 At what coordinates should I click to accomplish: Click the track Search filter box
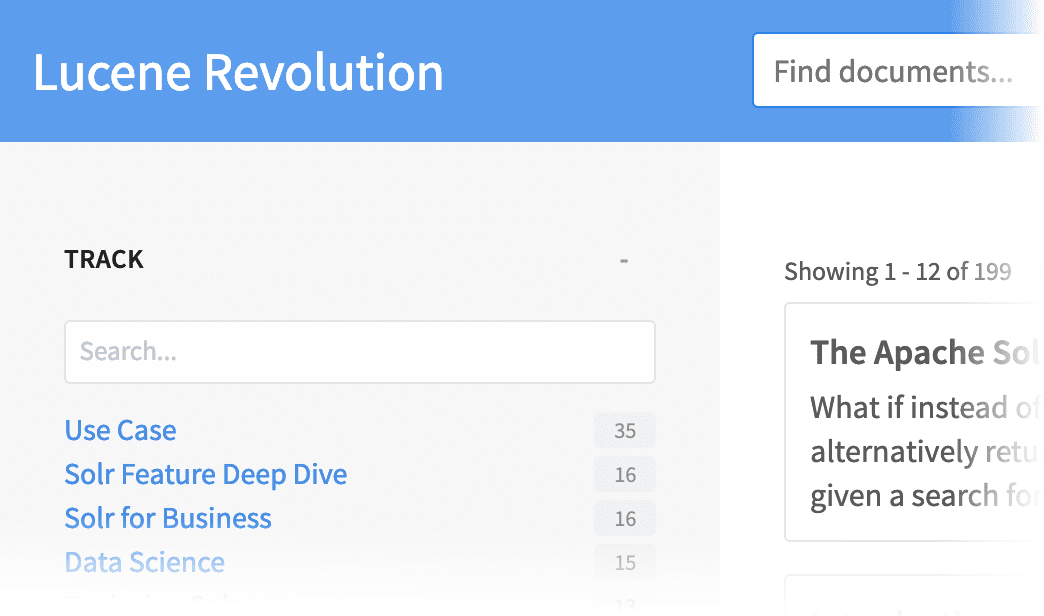(360, 352)
